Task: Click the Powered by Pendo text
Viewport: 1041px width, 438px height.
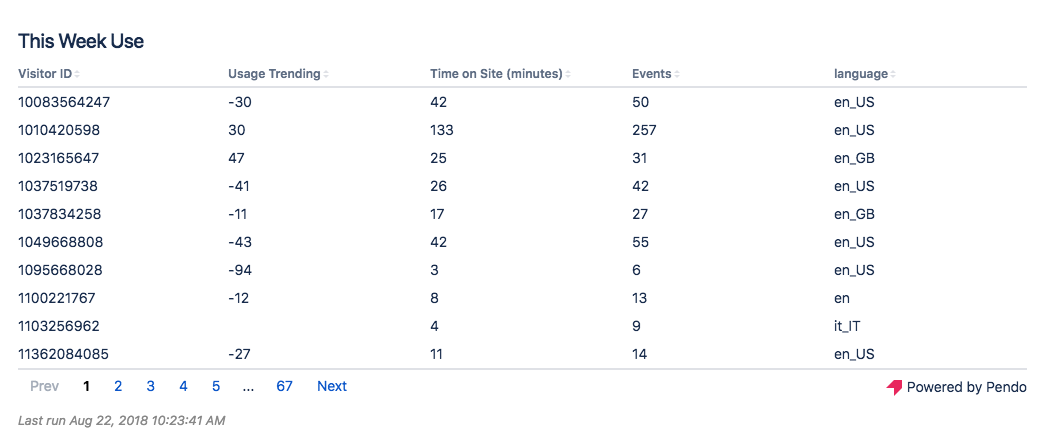Action: click(x=967, y=388)
